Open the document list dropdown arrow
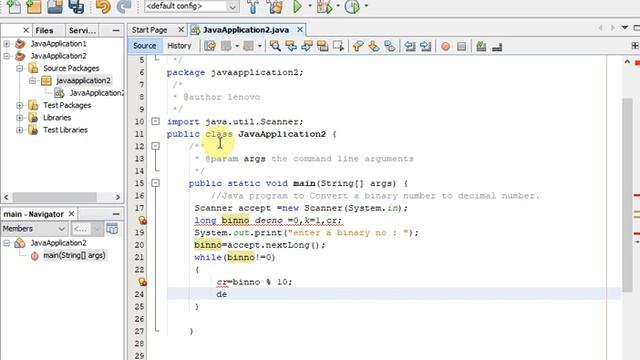The width and height of the screenshot is (640, 360). [625, 28]
